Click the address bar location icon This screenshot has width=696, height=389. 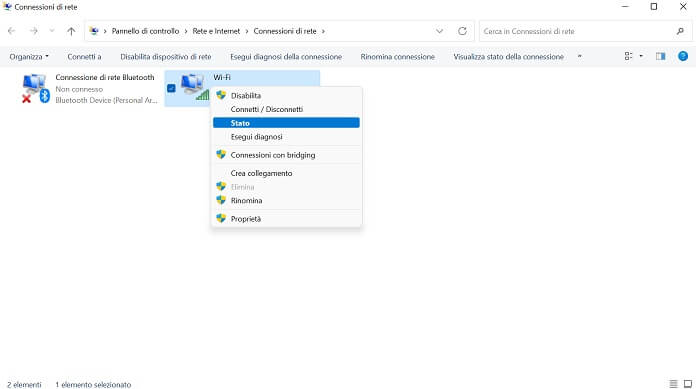coord(94,31)
